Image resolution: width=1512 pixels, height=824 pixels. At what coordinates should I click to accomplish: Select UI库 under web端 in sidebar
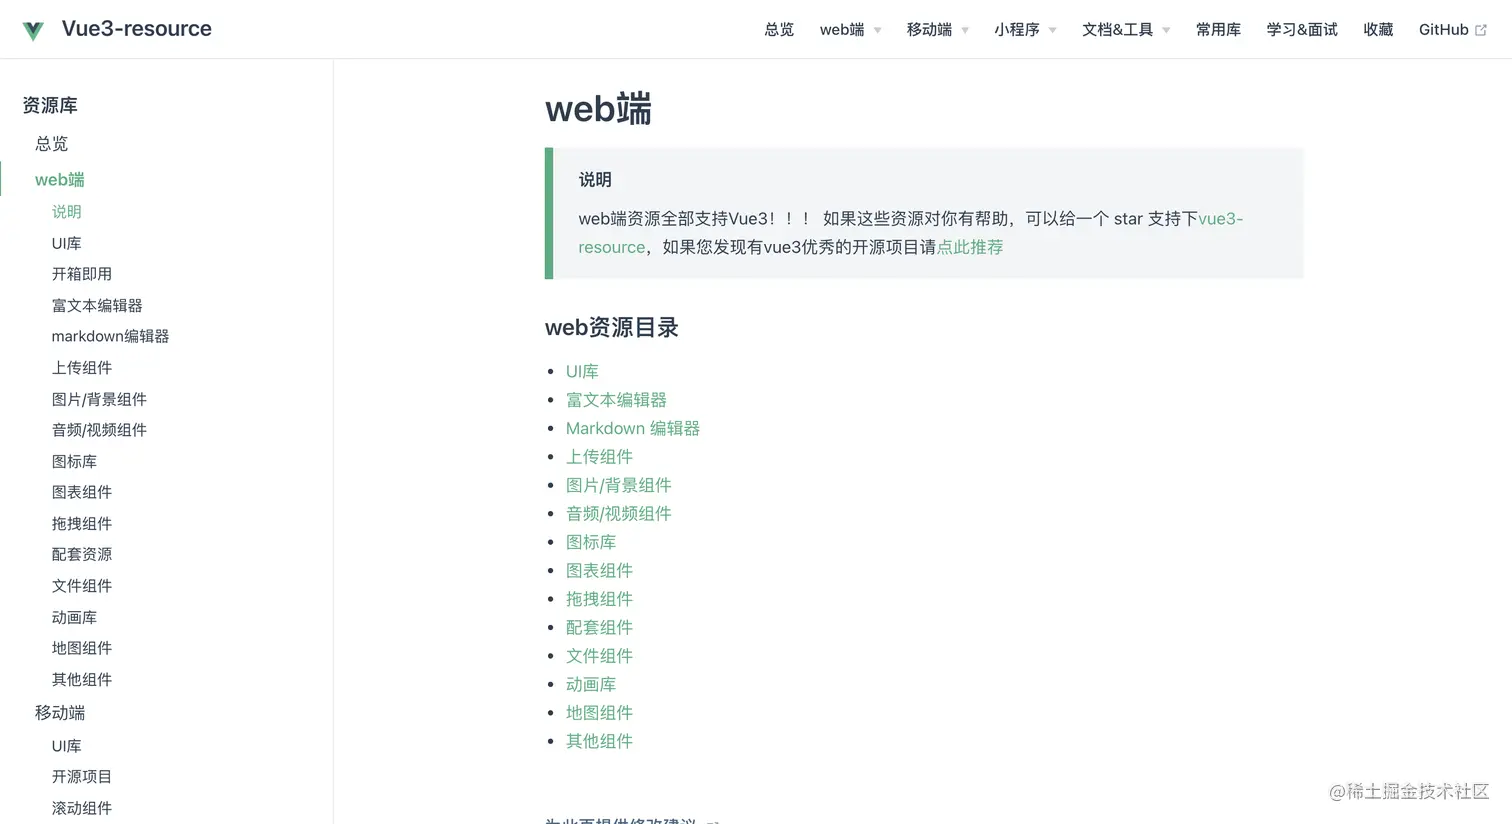pyautogui.click(x=67, y=243)
